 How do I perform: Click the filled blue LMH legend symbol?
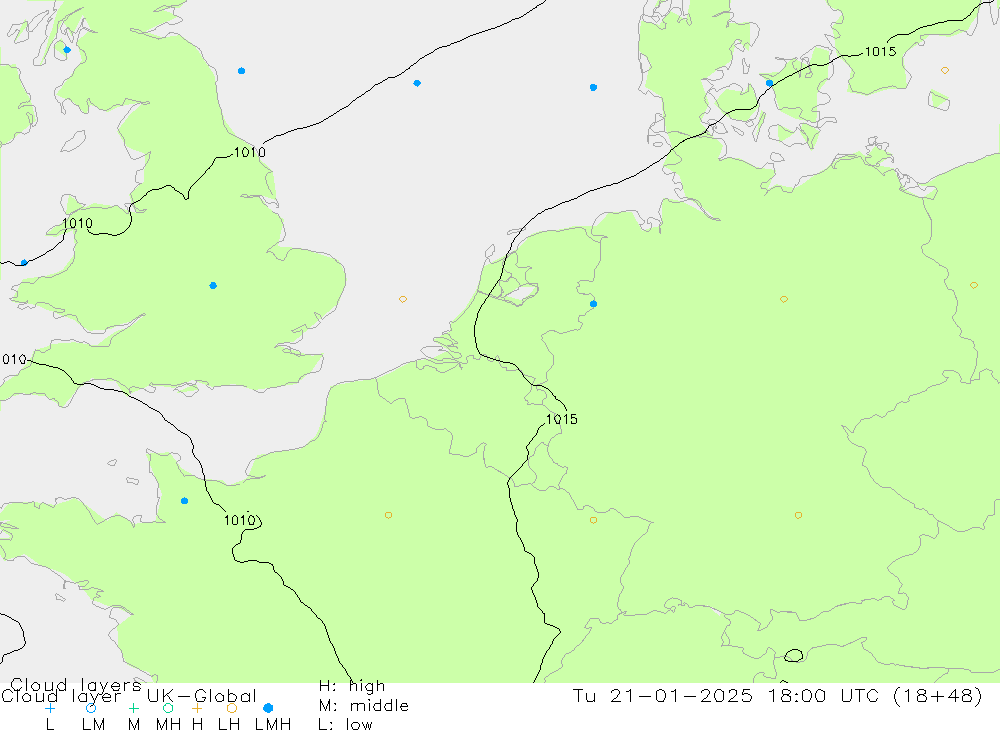coord(268,708)
